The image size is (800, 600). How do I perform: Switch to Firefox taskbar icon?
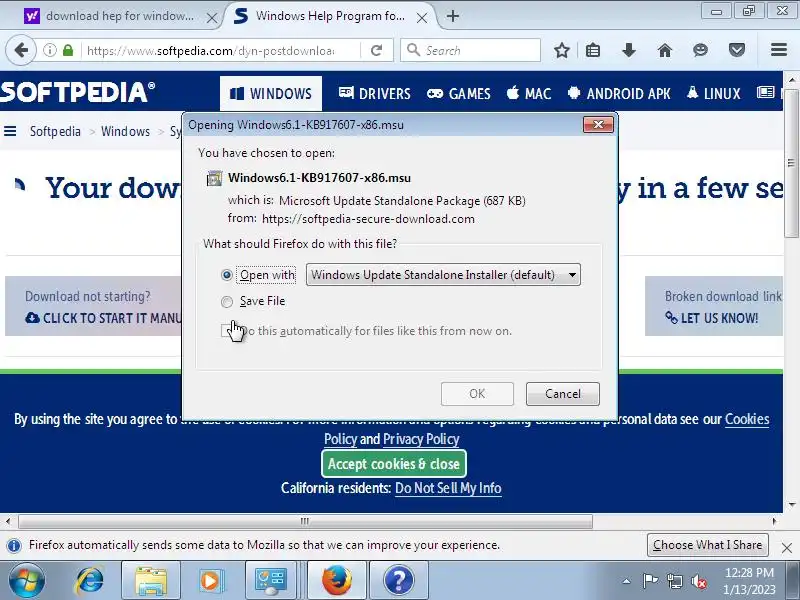coord(336,580)
